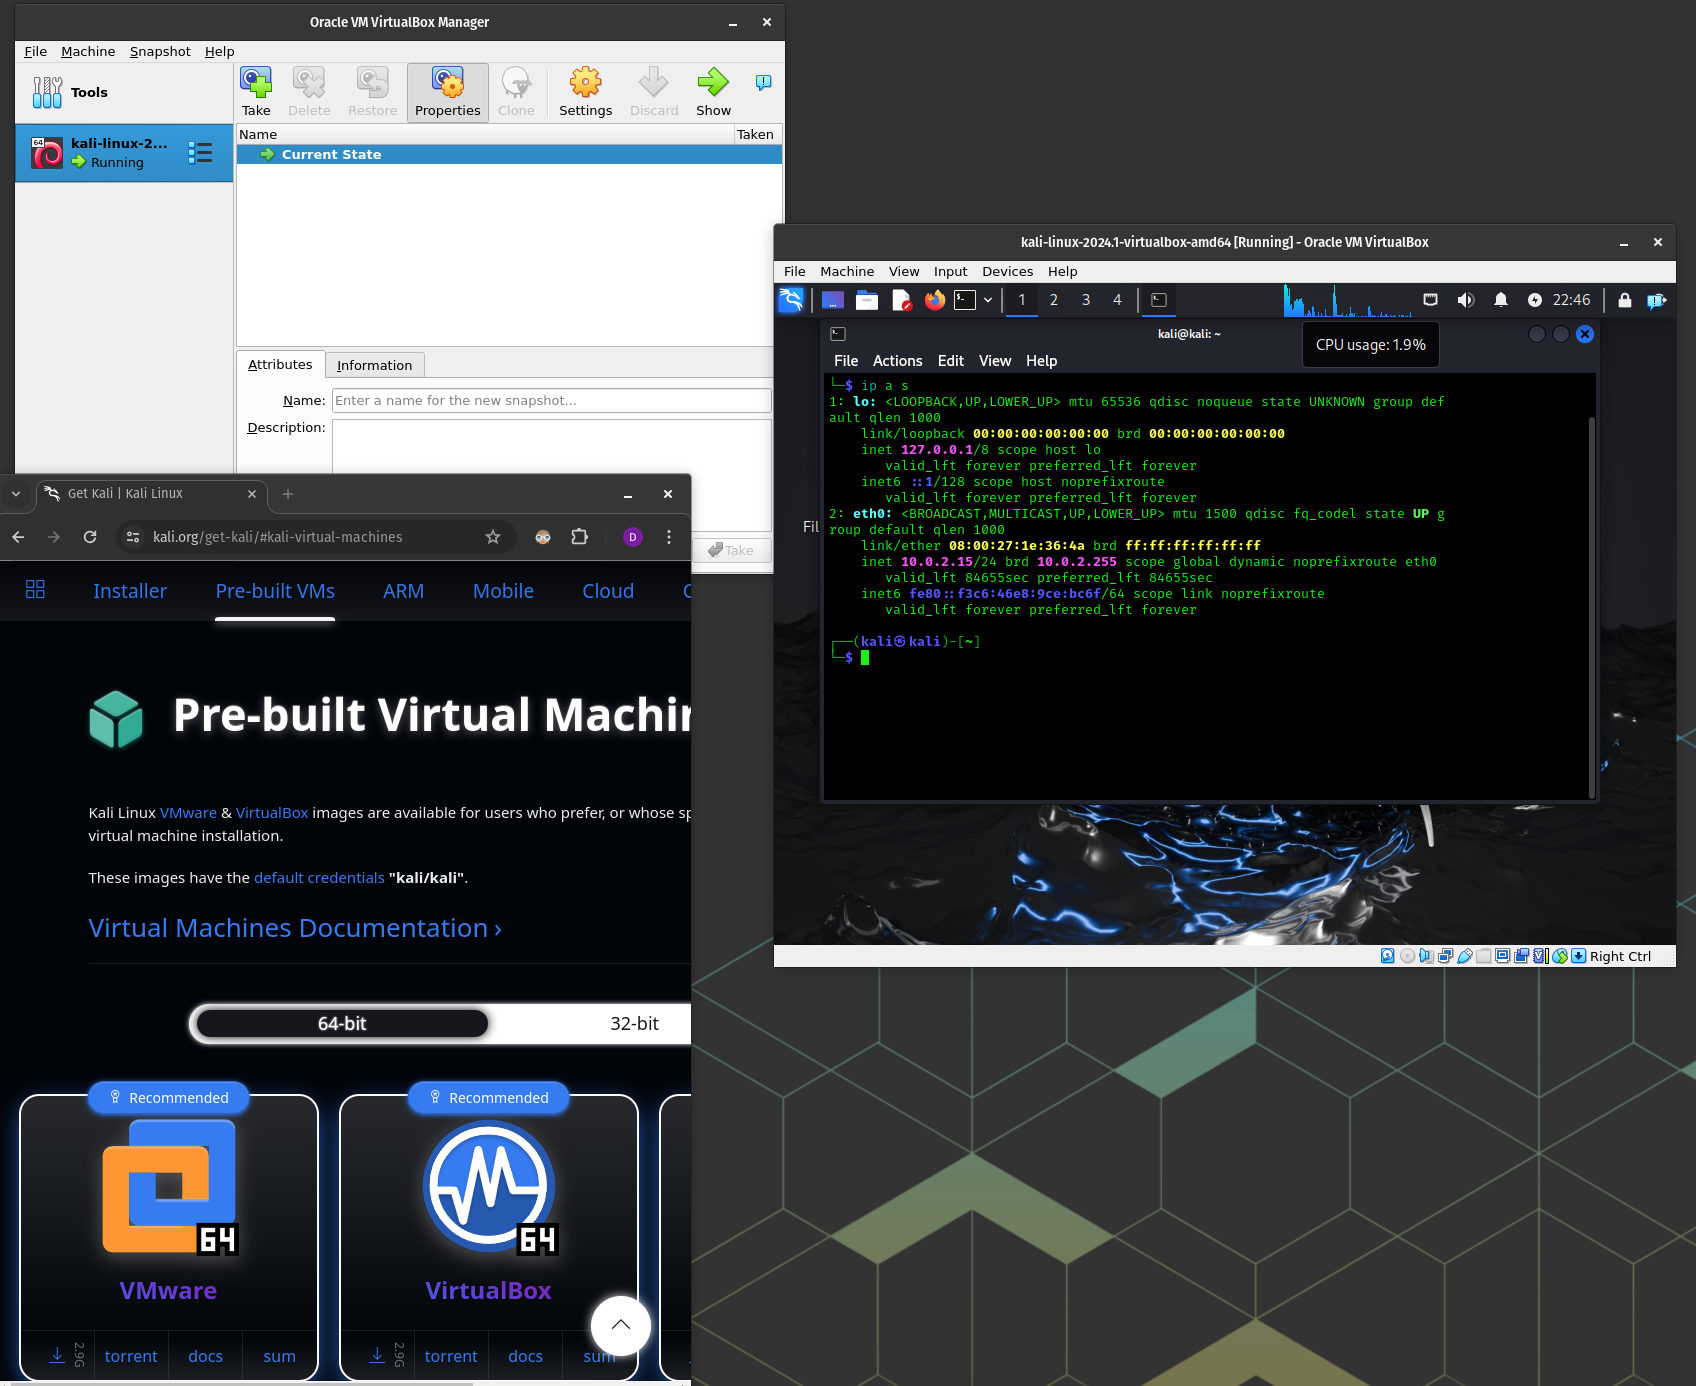Switch to Kali workspace 2

click(1054, 300)
